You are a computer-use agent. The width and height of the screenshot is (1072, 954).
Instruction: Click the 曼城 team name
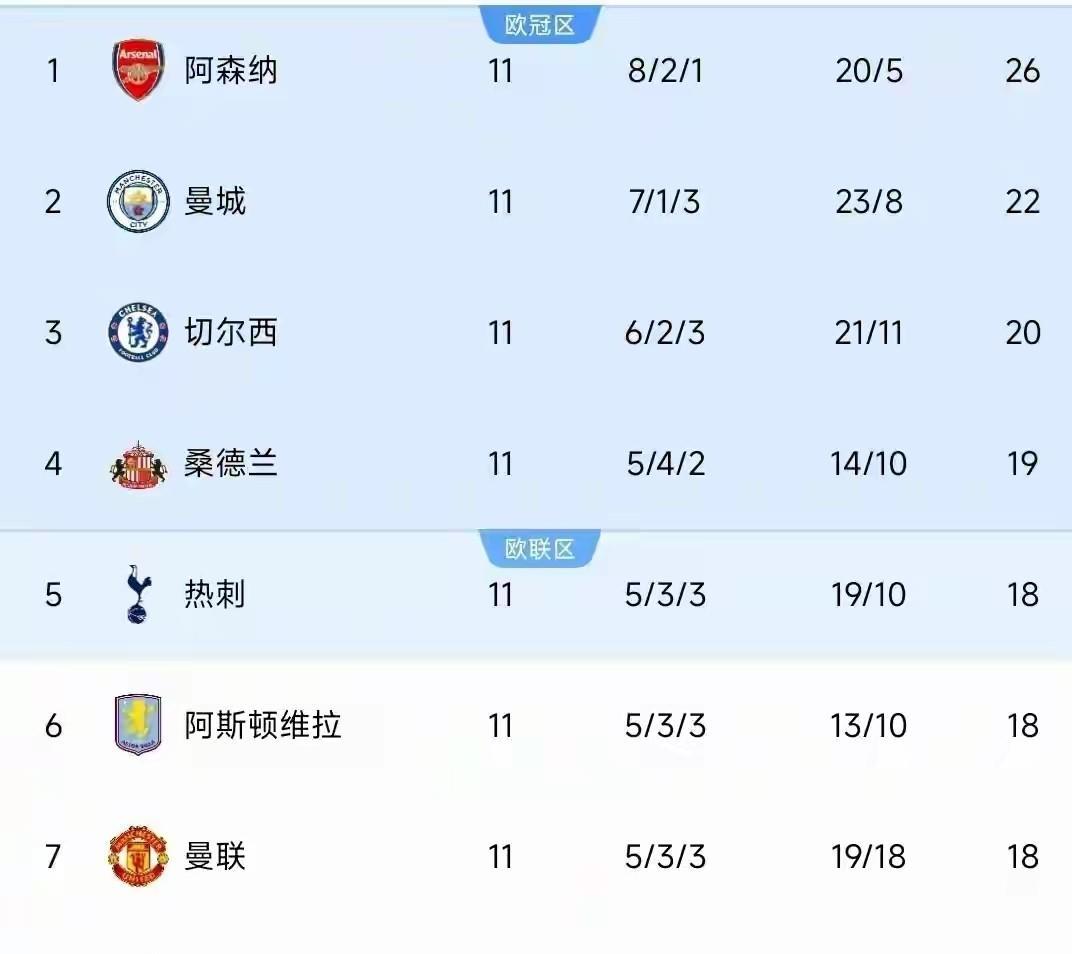pos(214,202)
